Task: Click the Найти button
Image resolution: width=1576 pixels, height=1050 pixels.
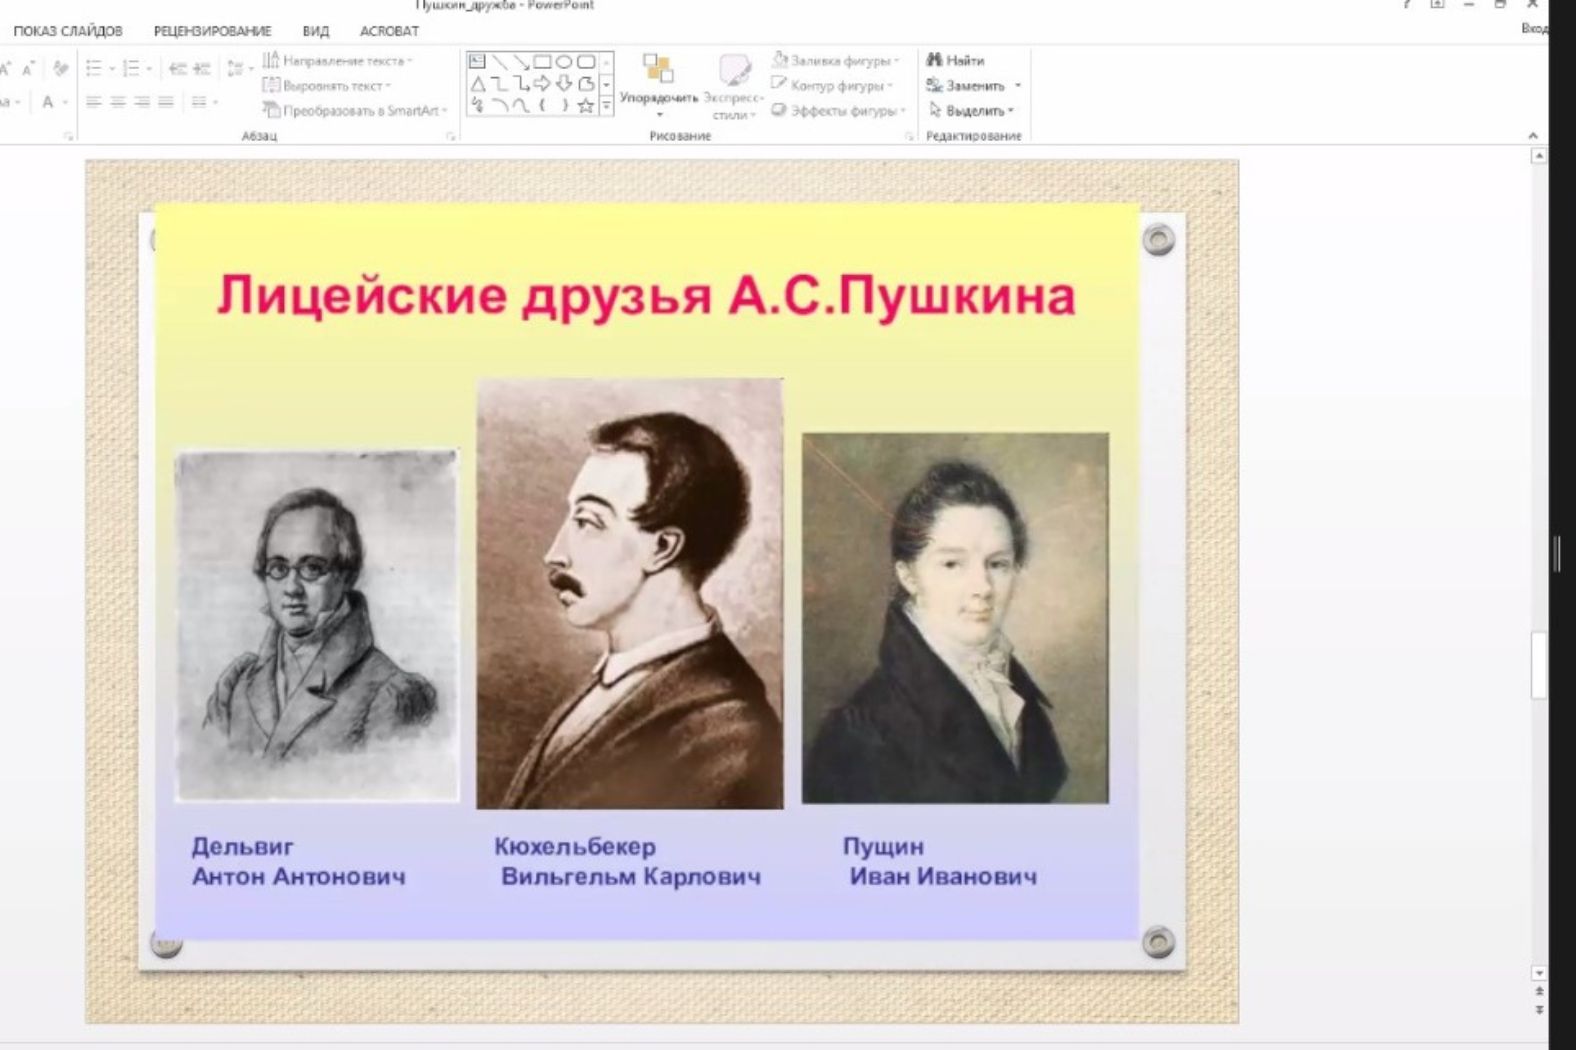Action: [956, 60]
